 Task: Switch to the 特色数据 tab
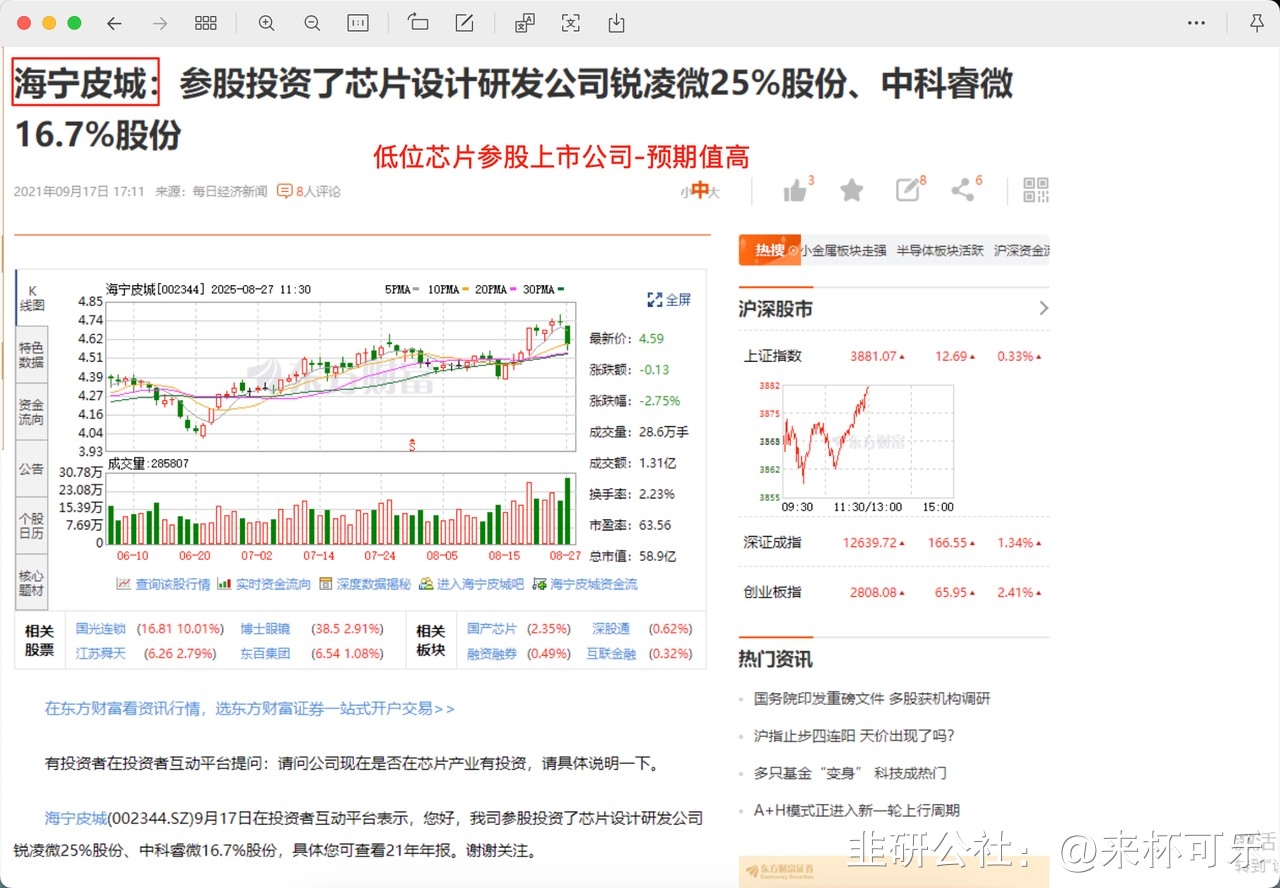31,355
